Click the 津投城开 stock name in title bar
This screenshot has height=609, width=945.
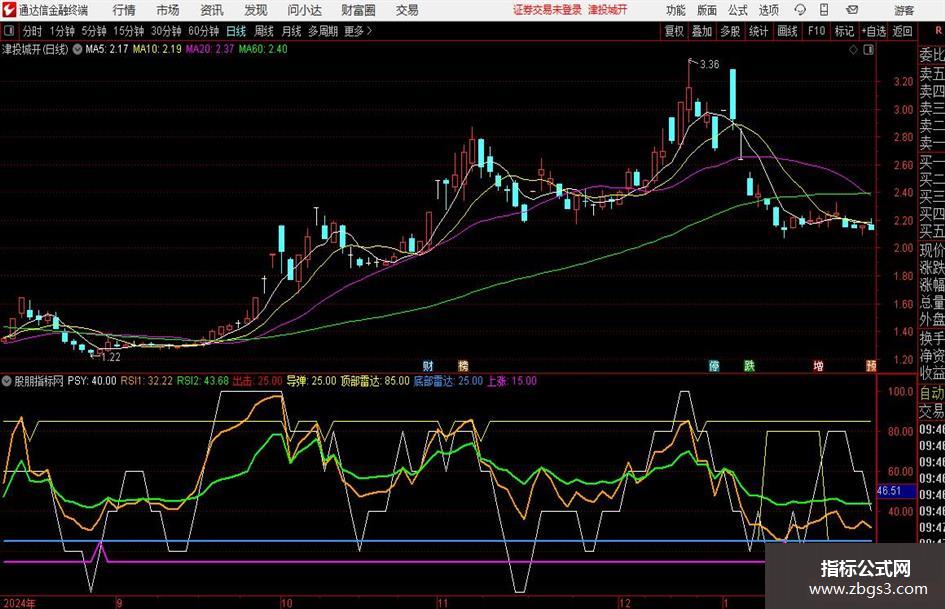(608, 10)
